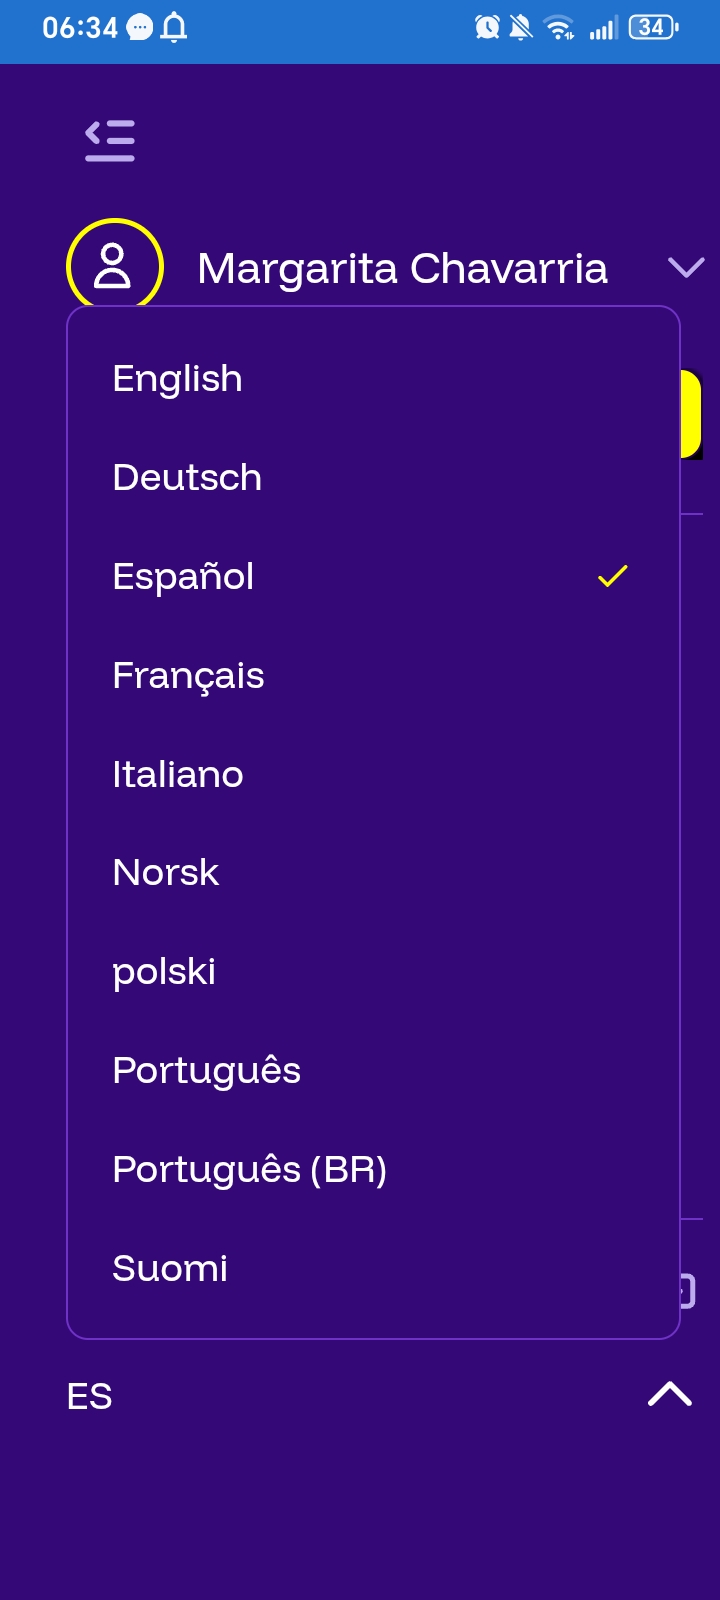This screenshot has width=720, height=1600.
Task: Tap the user profile avatar icon
Action: pyautogui.click(x=114, y=266)
